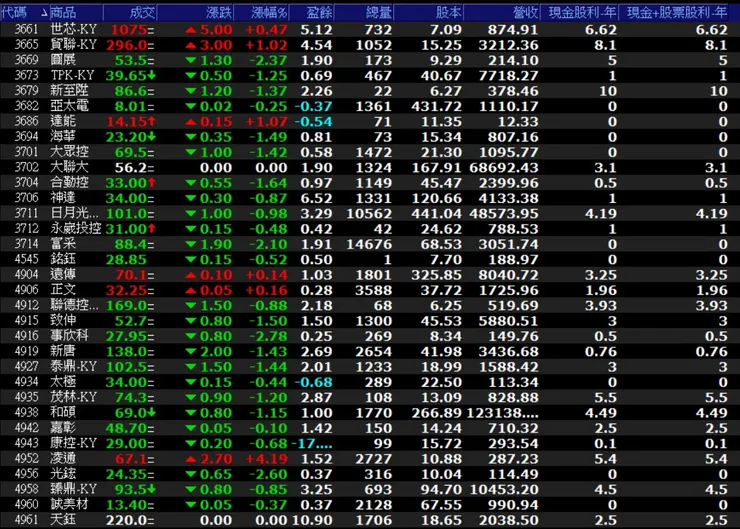Select stock code 3669

[26, 60]
